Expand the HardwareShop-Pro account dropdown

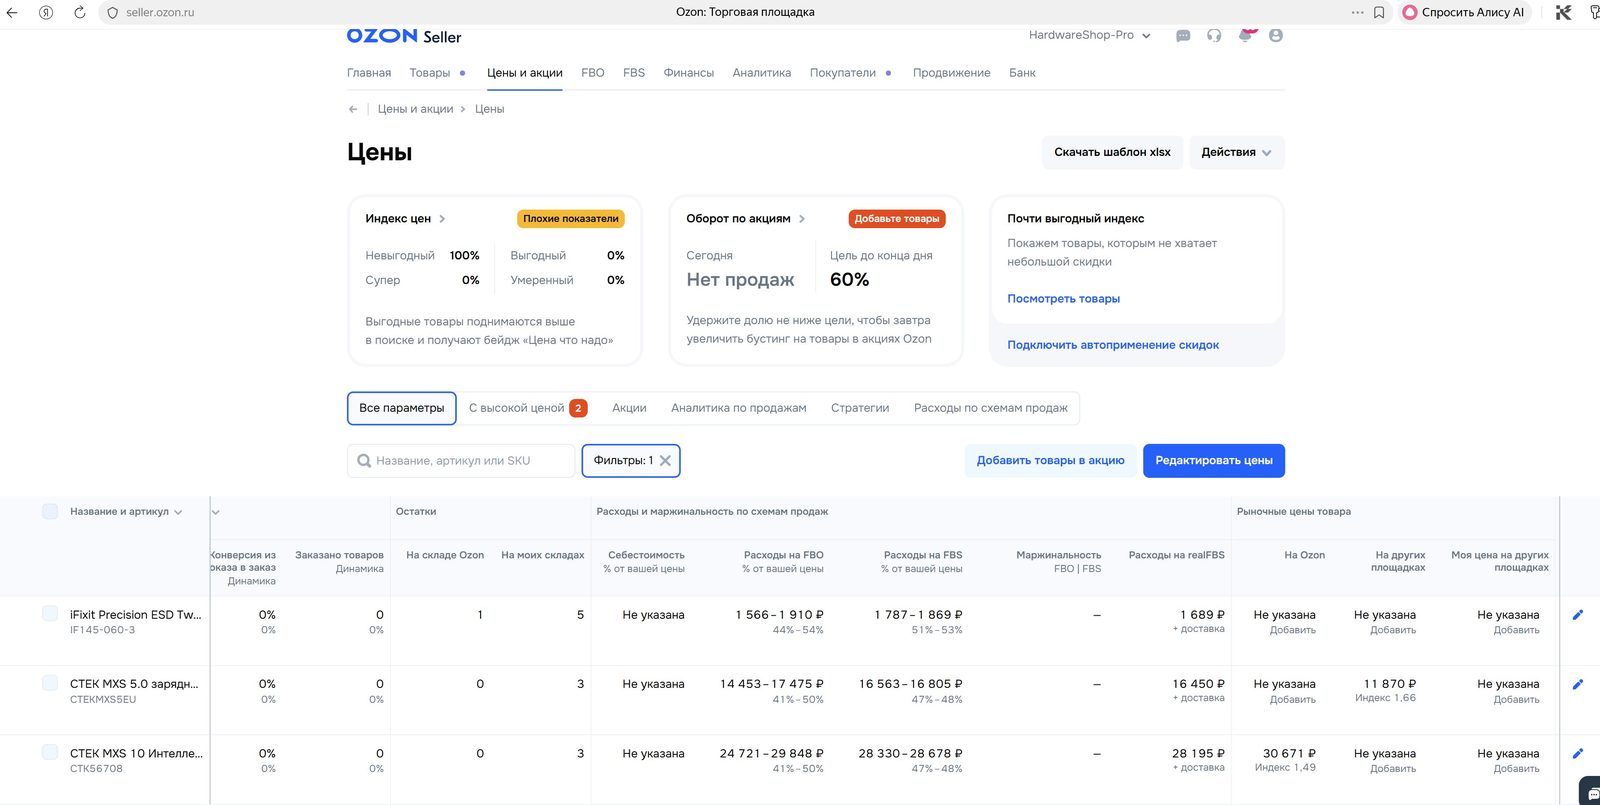pyautogui.click(x=1090, y=35)
